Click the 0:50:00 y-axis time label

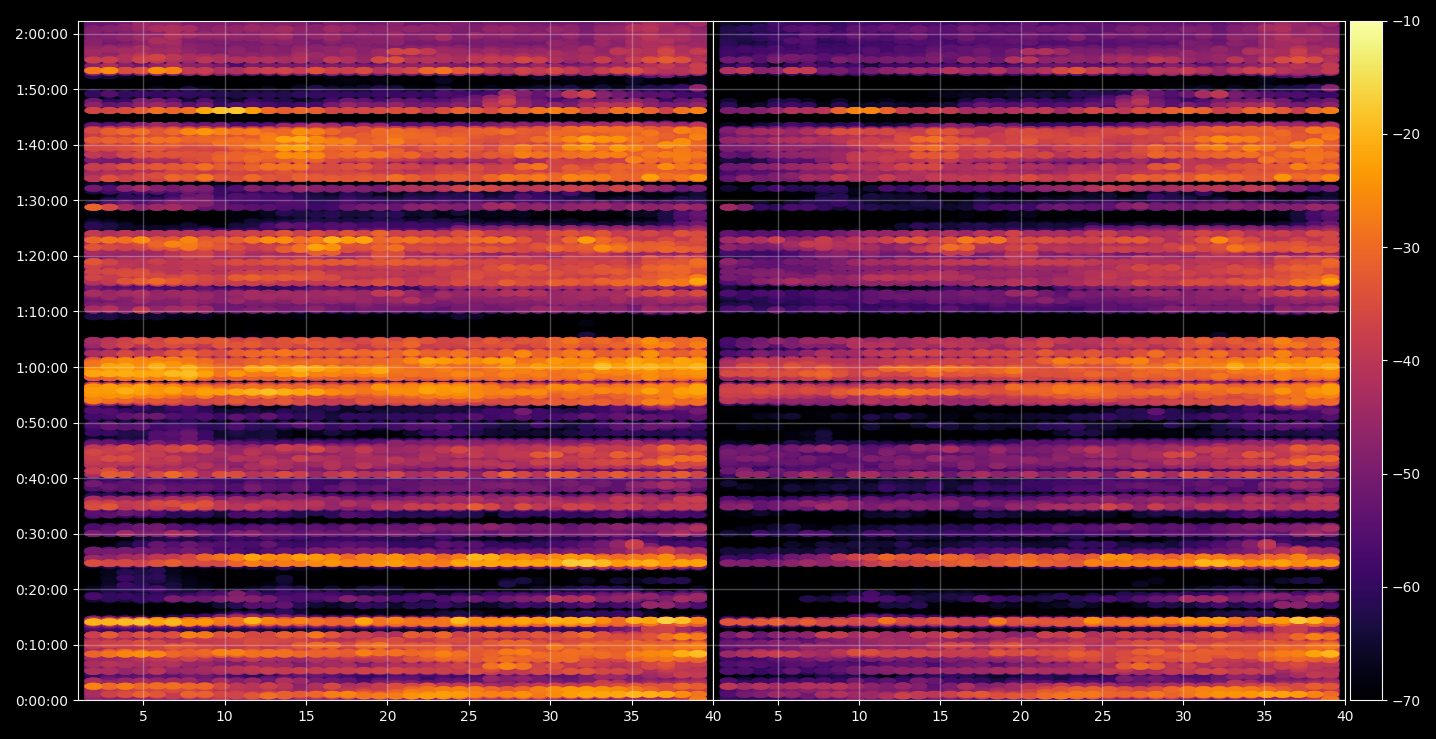click(42, 423)
